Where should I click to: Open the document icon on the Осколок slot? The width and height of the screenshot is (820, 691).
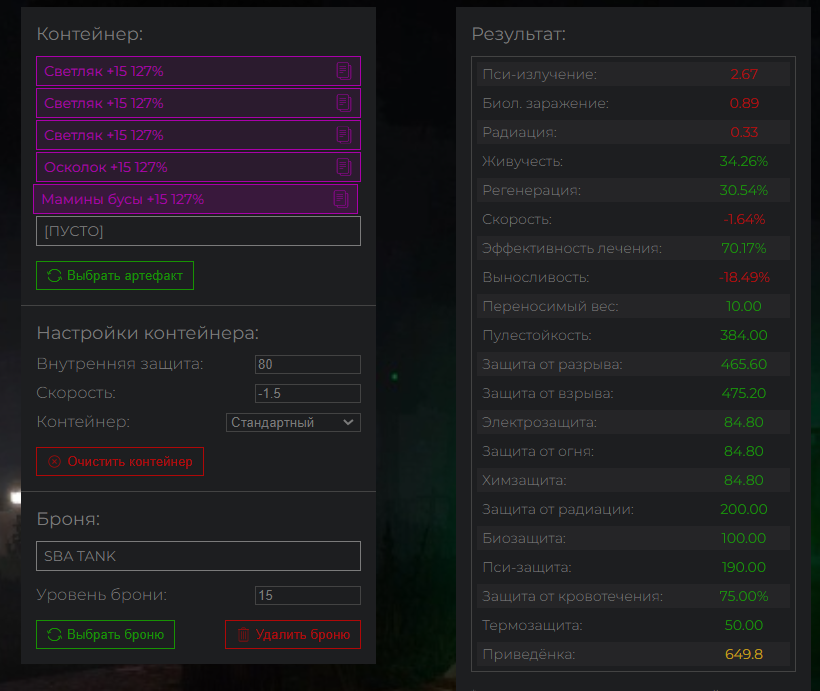(x=344, y=167)
